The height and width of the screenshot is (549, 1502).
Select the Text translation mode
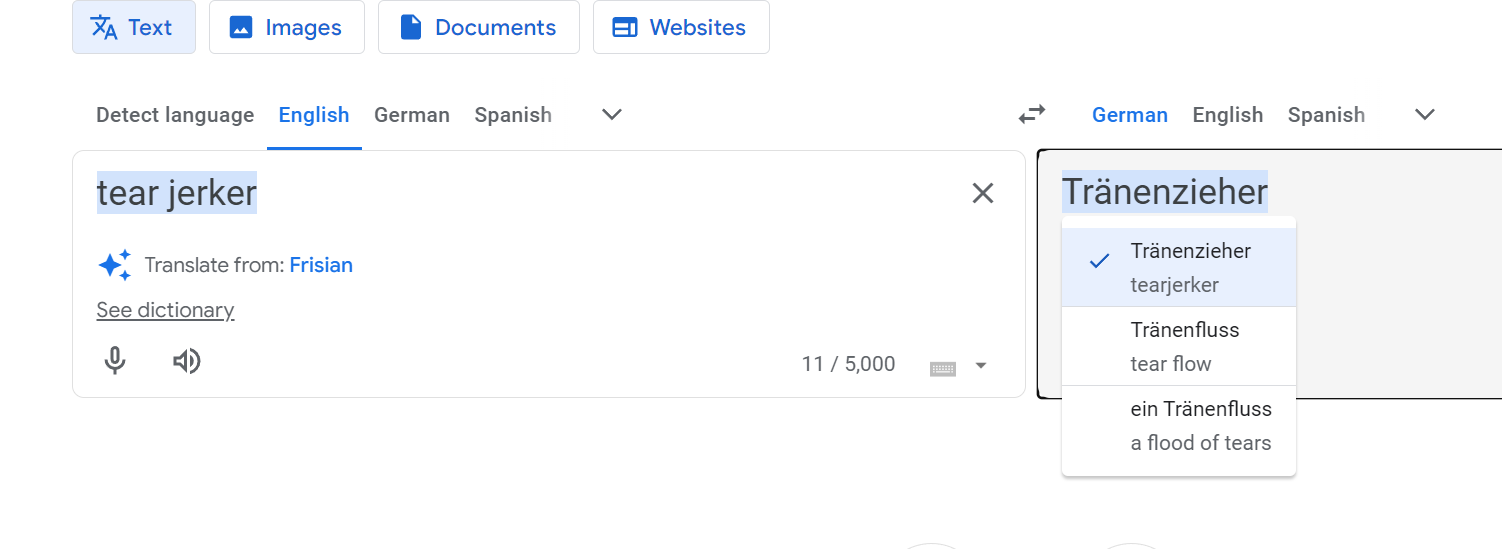[134, 27]
